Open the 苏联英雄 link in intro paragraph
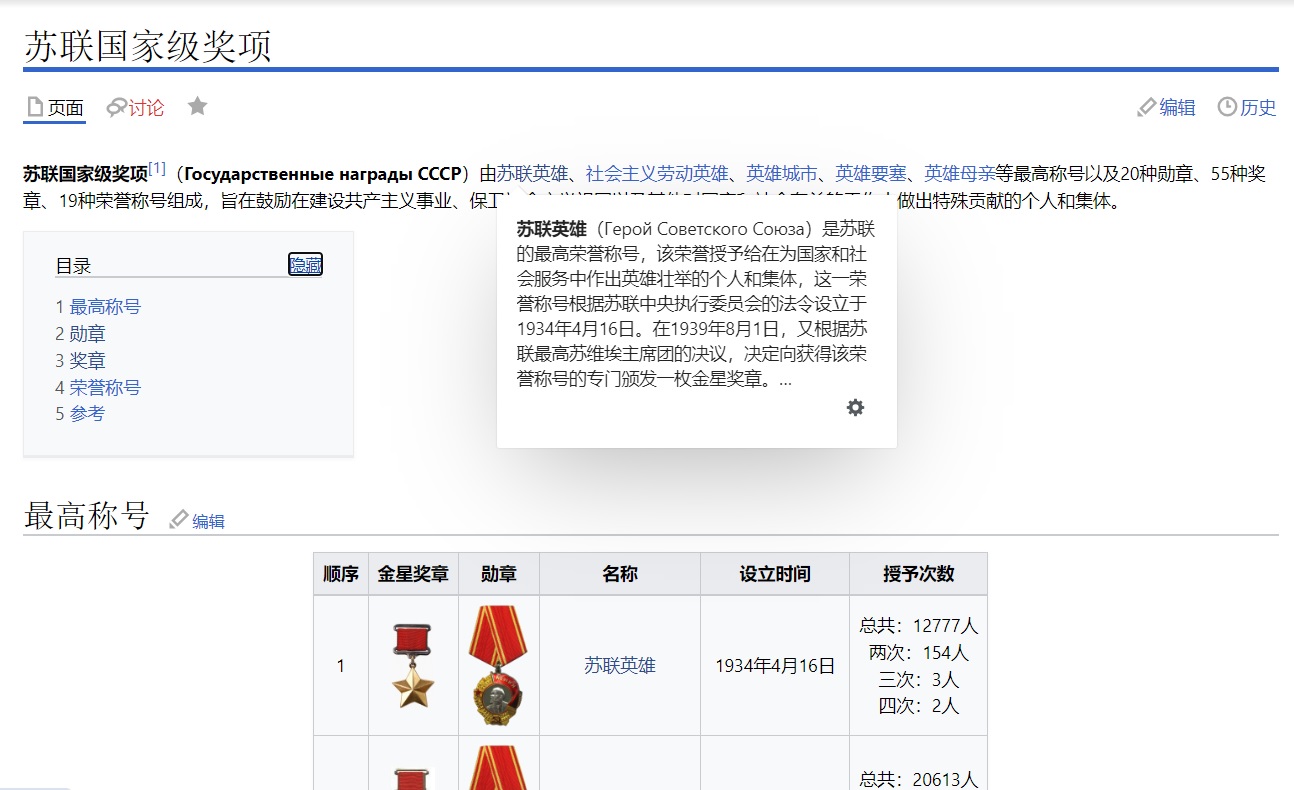The image size is (1294, 790). coord(532,173)
